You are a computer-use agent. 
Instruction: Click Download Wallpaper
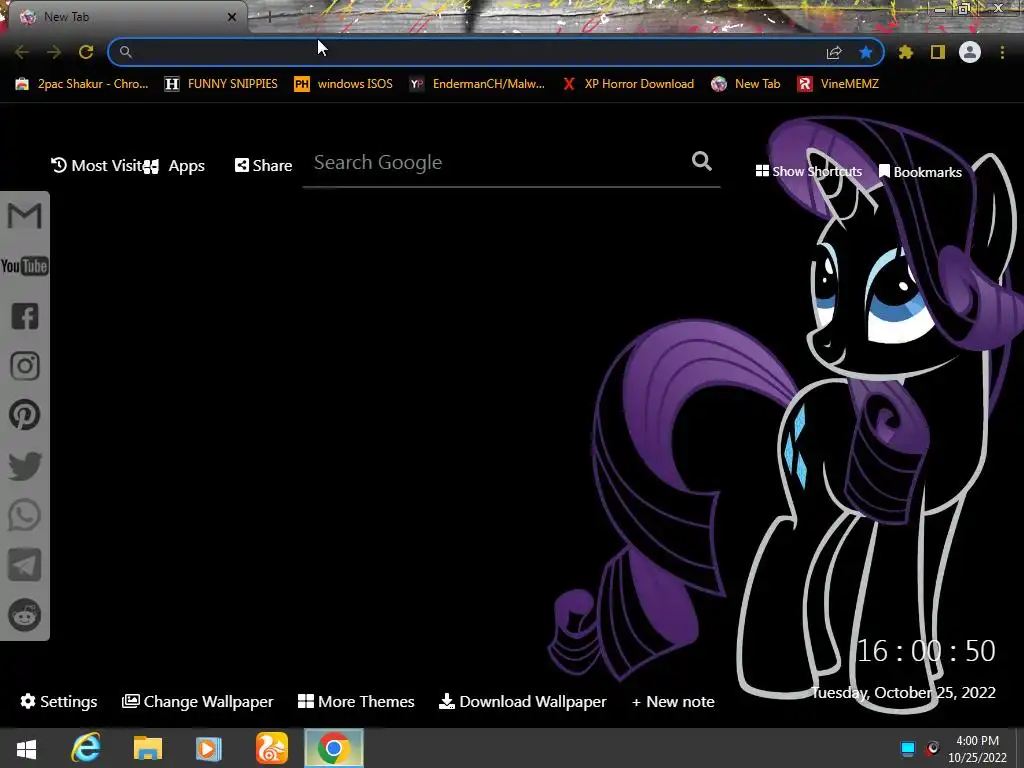tap(523, 701)
